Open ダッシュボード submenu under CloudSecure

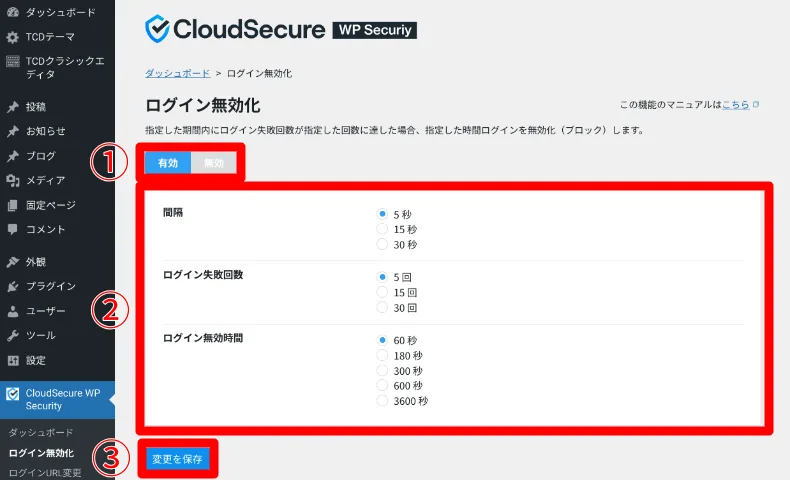point(41,433)
